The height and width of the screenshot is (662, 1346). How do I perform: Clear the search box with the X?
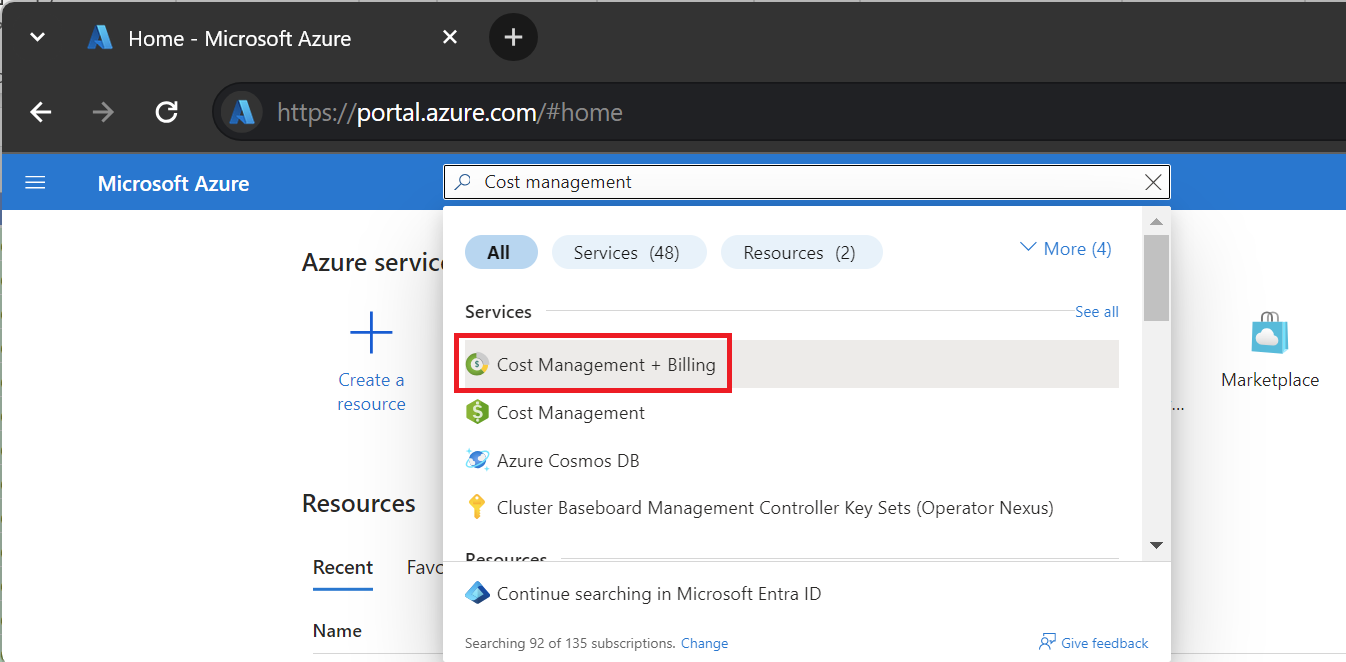(x=1153, y=182)
